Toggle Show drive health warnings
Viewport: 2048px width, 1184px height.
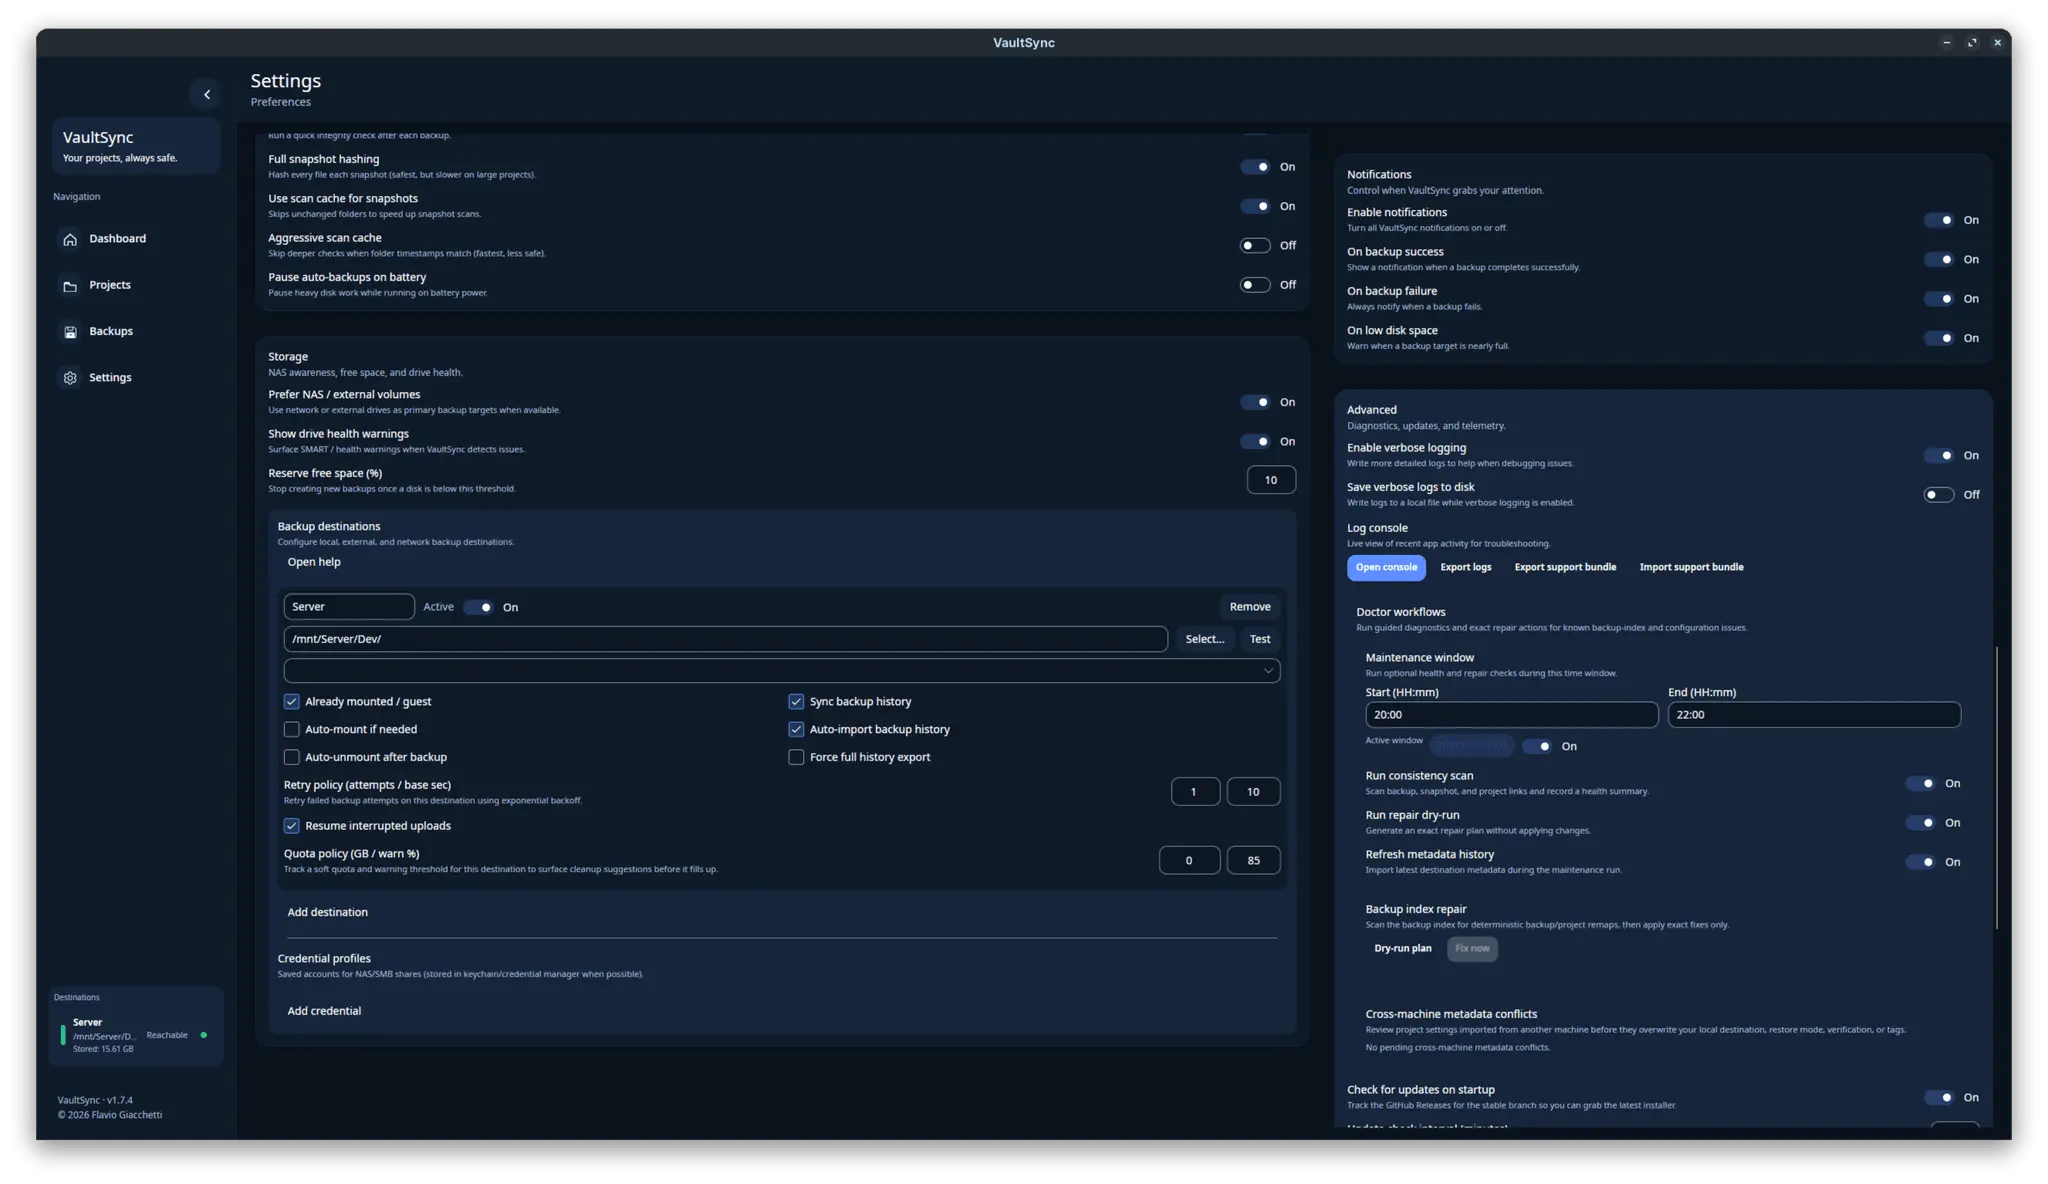pyautogui.click(x=1255, y=441)
